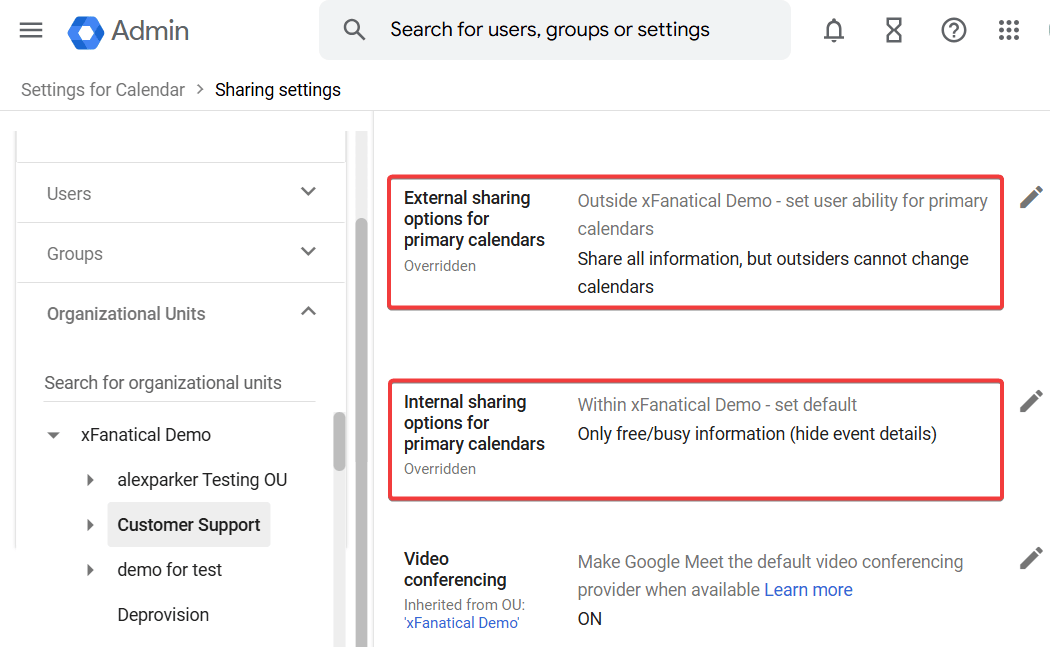The image size is (1050, 647).
Task: Open the main hamburger menu
Action: [31, 30]
